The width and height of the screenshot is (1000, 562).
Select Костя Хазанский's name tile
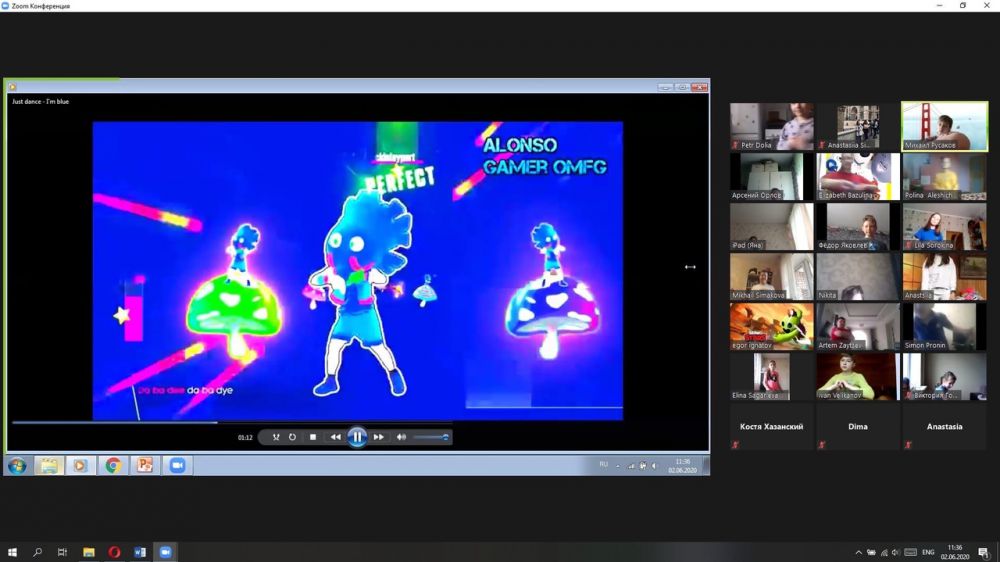pyautogui.click(x=772, y=427)
